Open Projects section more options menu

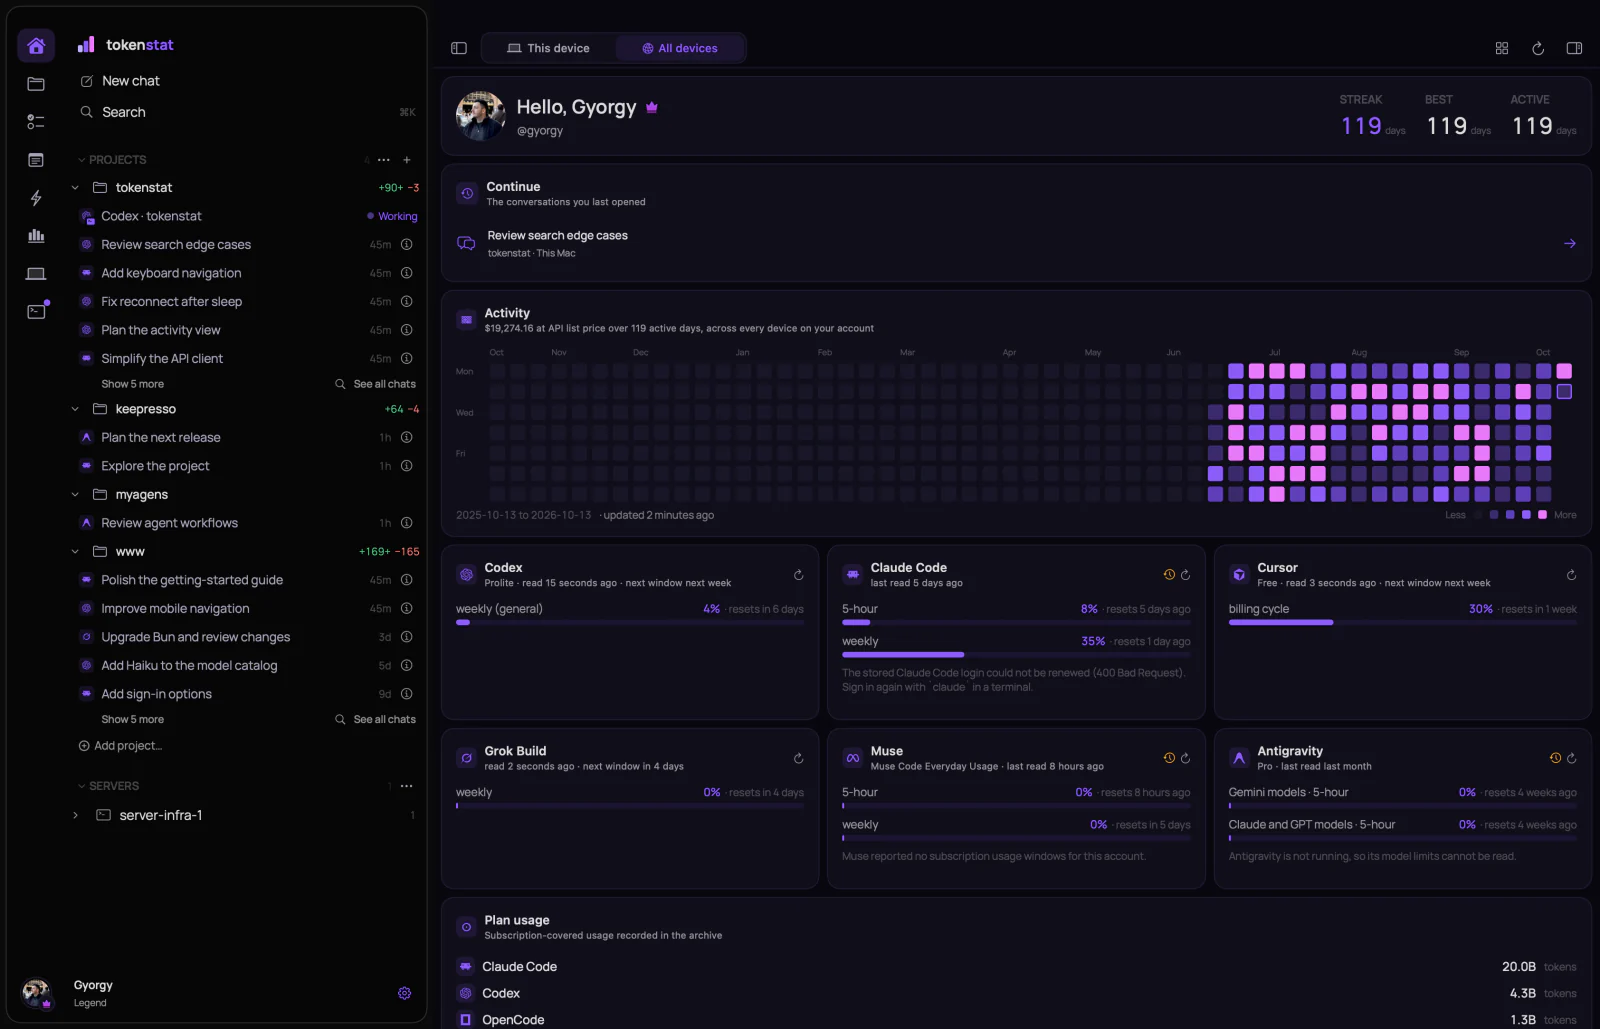coord(384,160)
